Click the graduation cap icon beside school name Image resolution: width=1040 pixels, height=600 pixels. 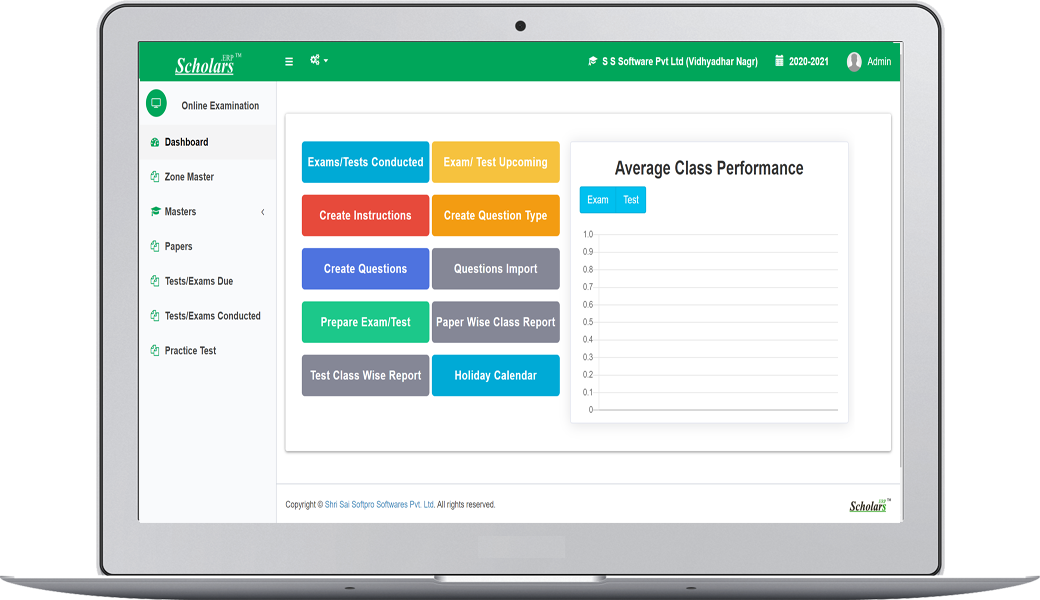[592, 62]
